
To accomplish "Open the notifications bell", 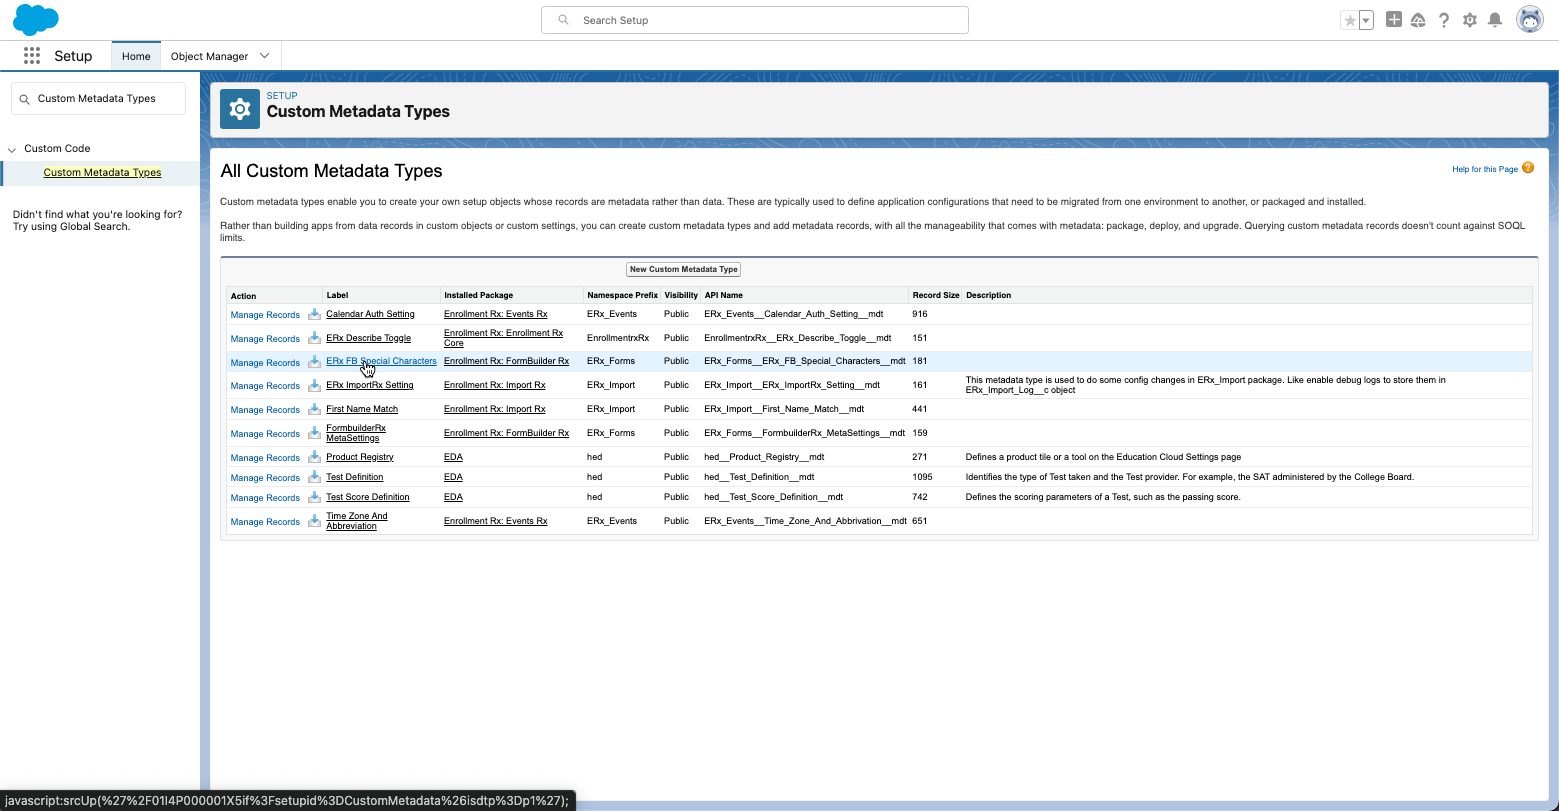I will click(x=1495, y=20).
